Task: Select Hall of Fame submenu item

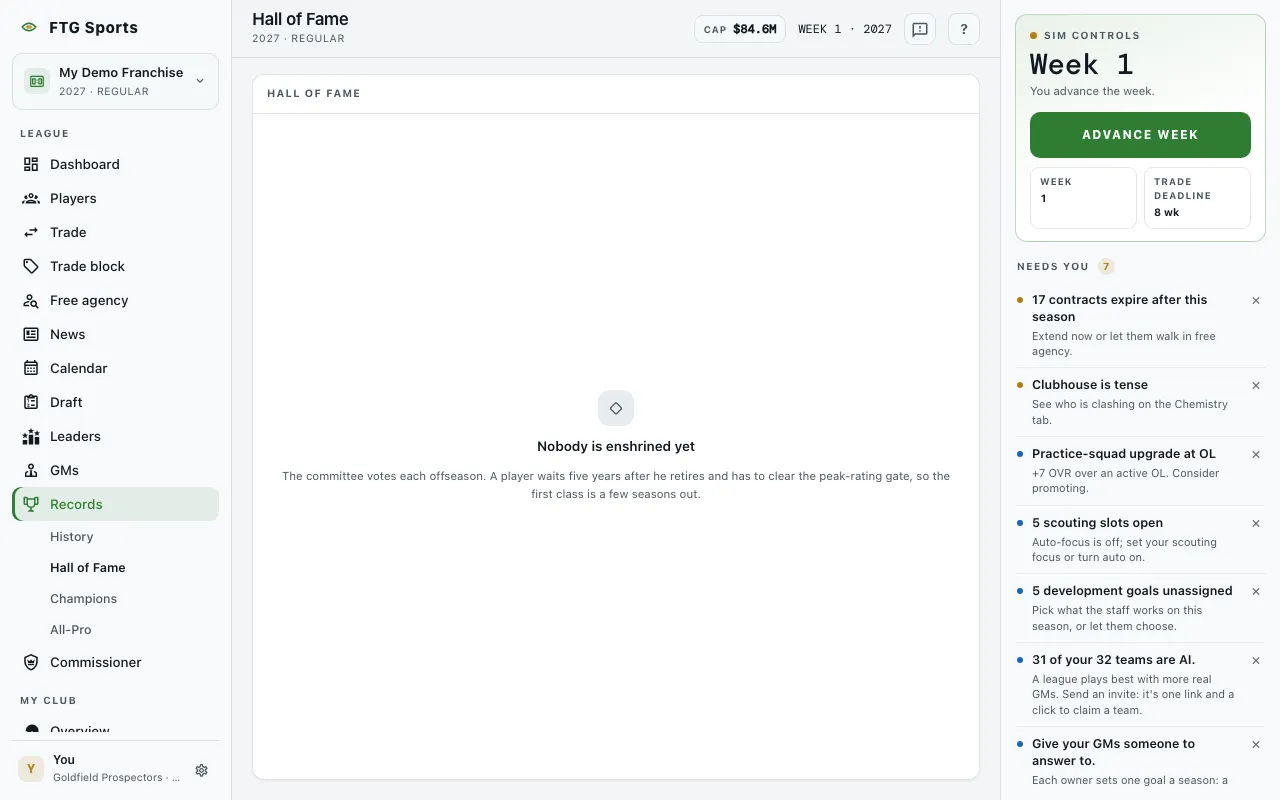Action: click(x=88, y=568)
